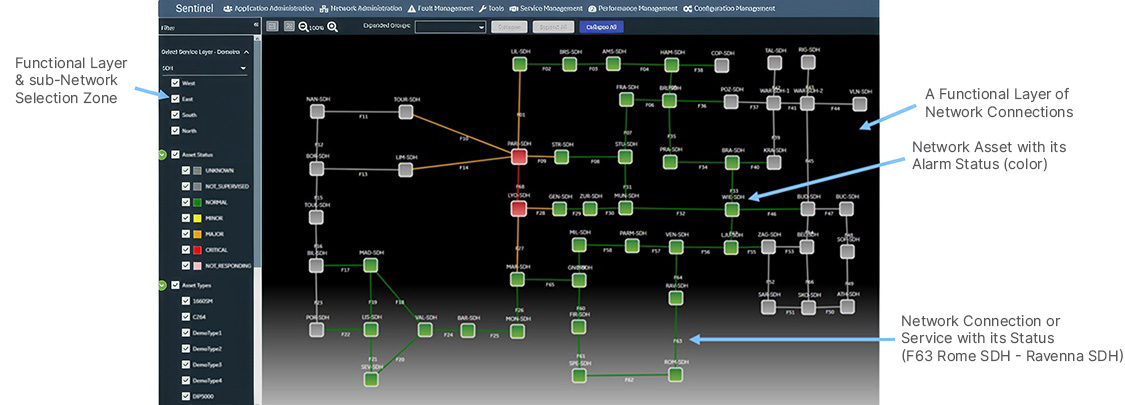Image resolution: width=1125 pixels, height=405 pixels.
Task: Toggle the 1660SM asset type checkbox
Action: [x=187, y=301]
